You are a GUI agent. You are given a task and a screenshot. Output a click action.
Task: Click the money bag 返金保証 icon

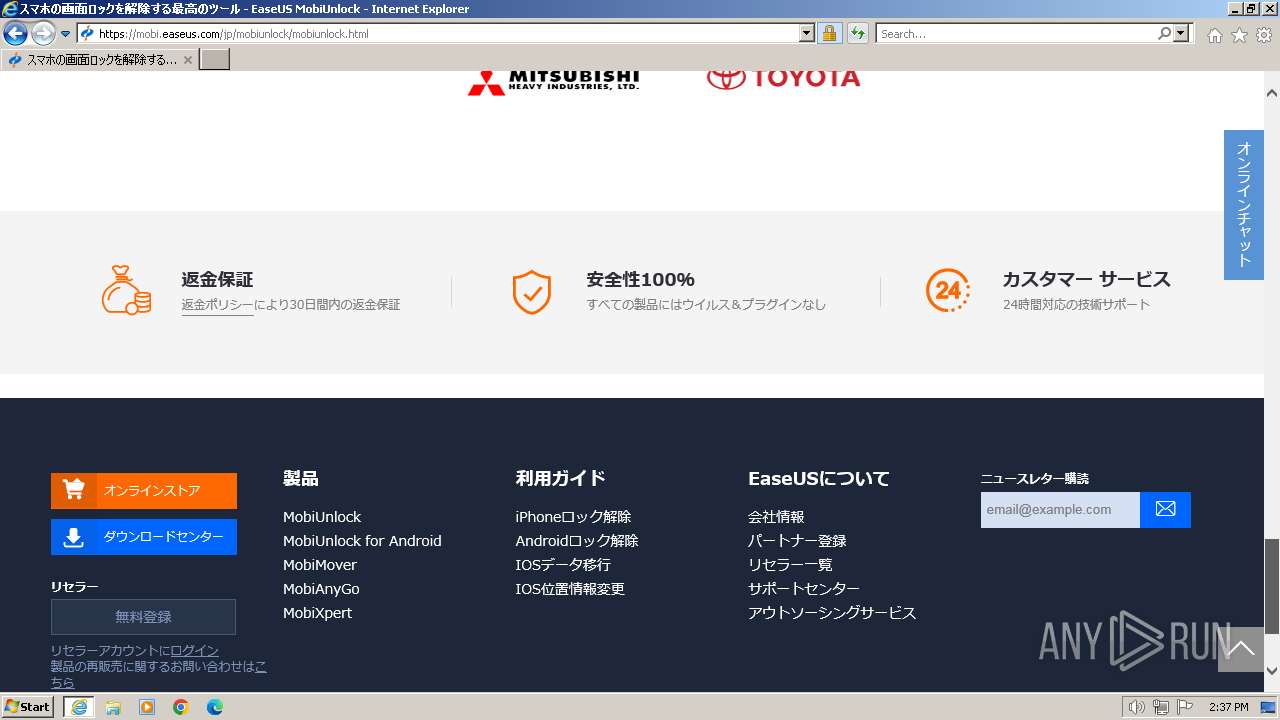point(126,290)
